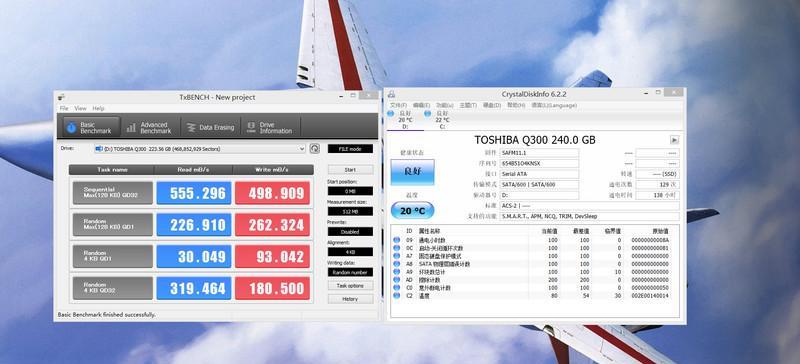Toggle the Prewrite Disabled option
Screen dimensions: 800x364
pos(350,231)
